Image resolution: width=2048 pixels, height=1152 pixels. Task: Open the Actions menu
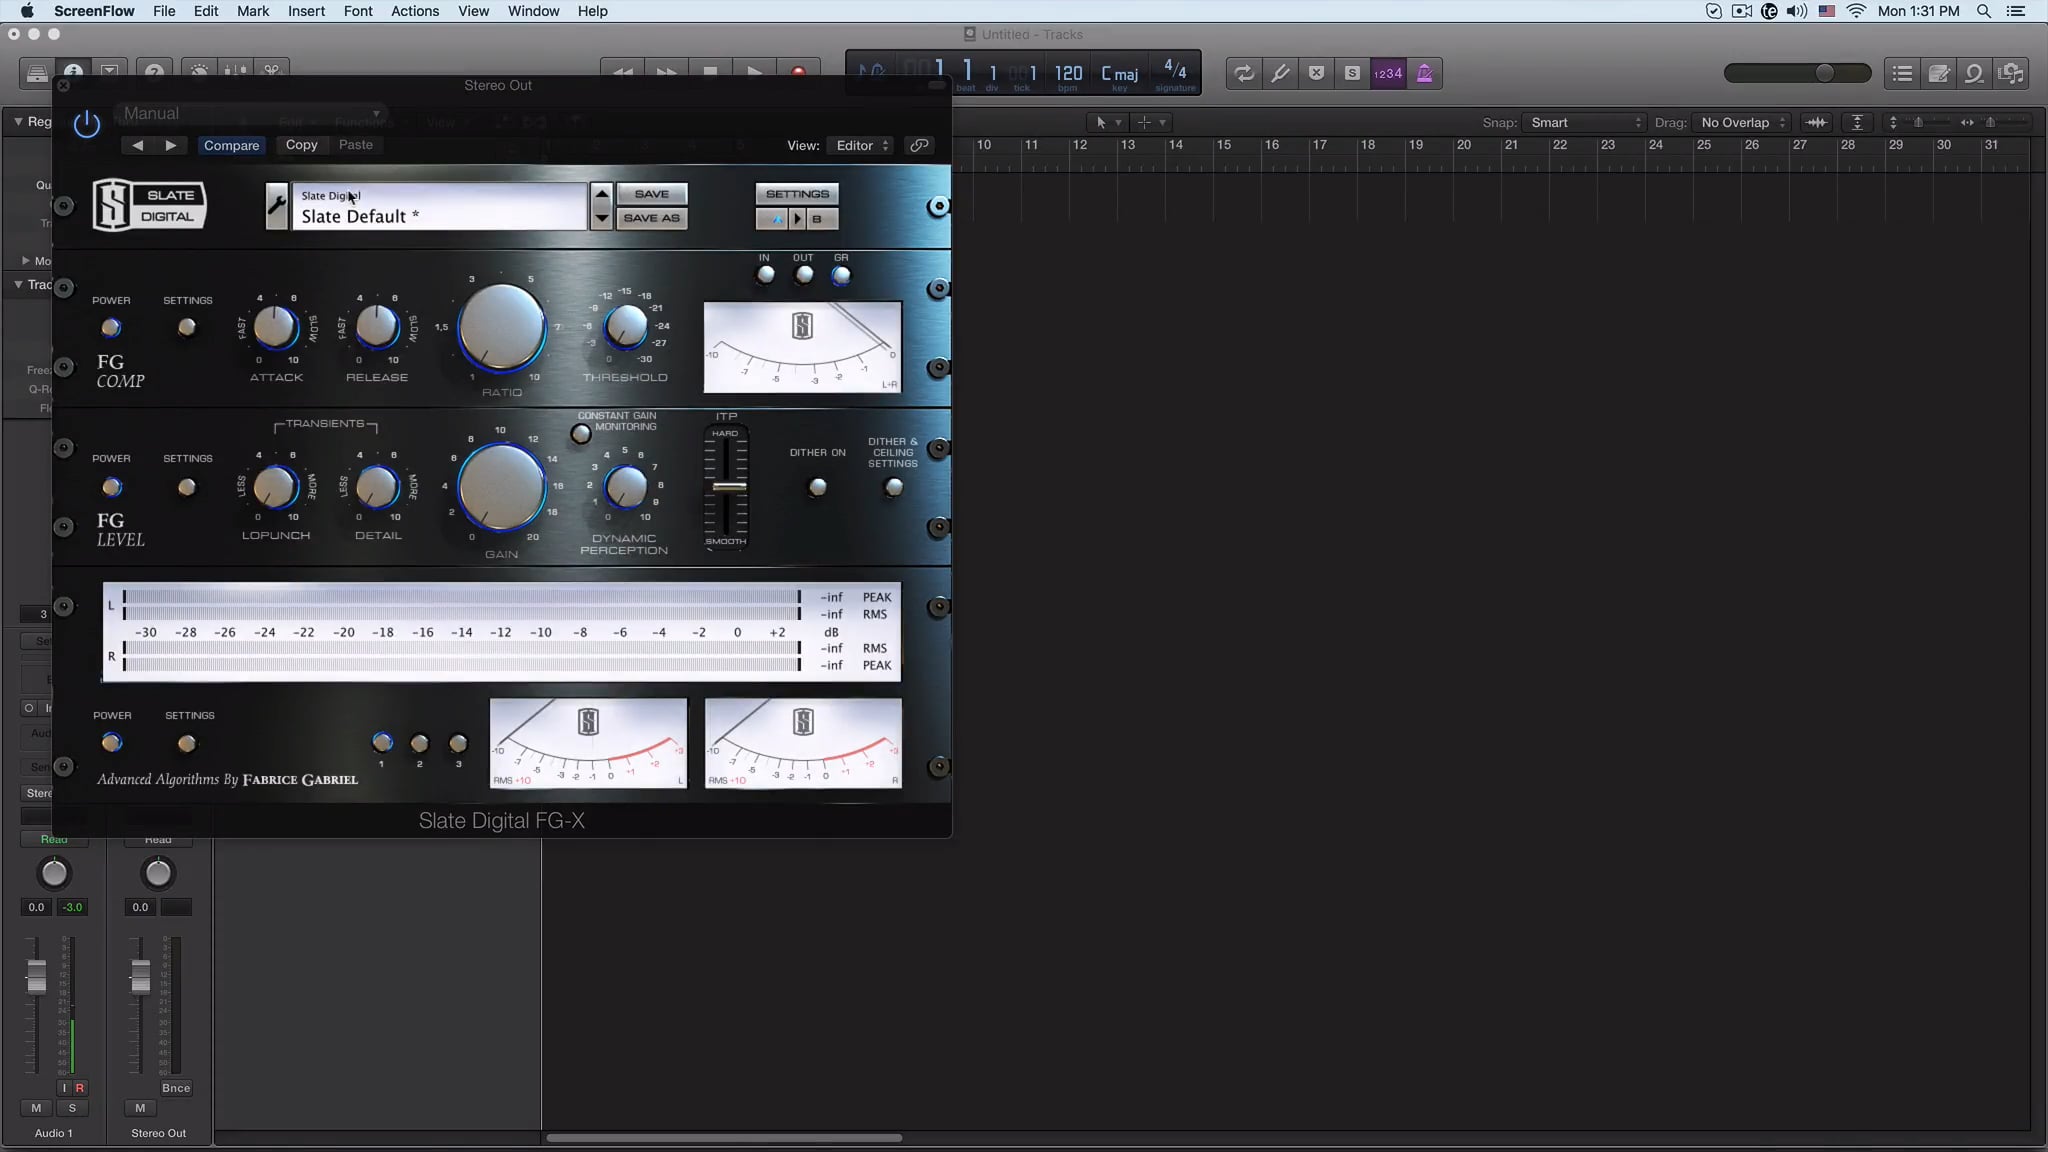click(x=415, y=11)
